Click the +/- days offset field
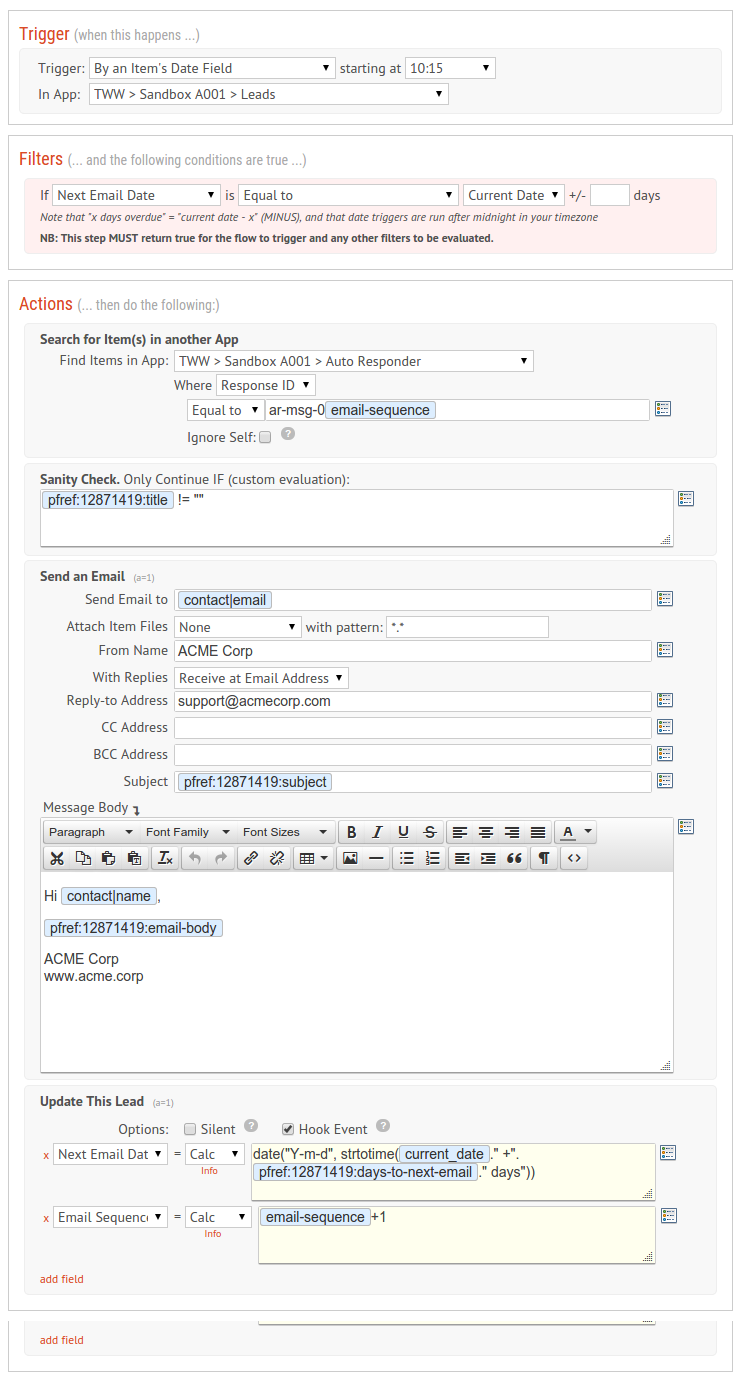This screenshot has width=741, height=1382. [x=610, y=195]
